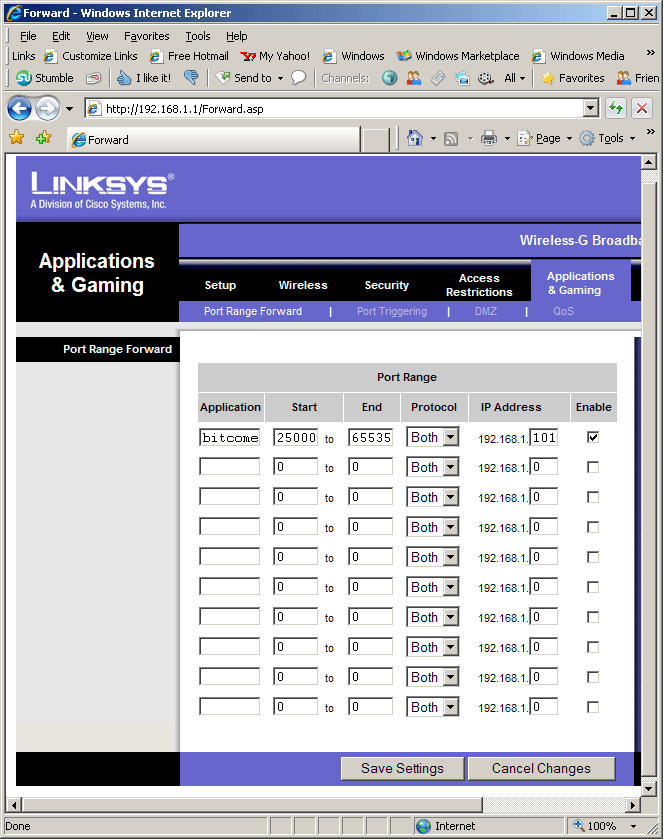Image resolution: width=663 pixels, height=839 pixels.
Task: Check the Enable box in eighth row
Action: [x=593, y=647]
